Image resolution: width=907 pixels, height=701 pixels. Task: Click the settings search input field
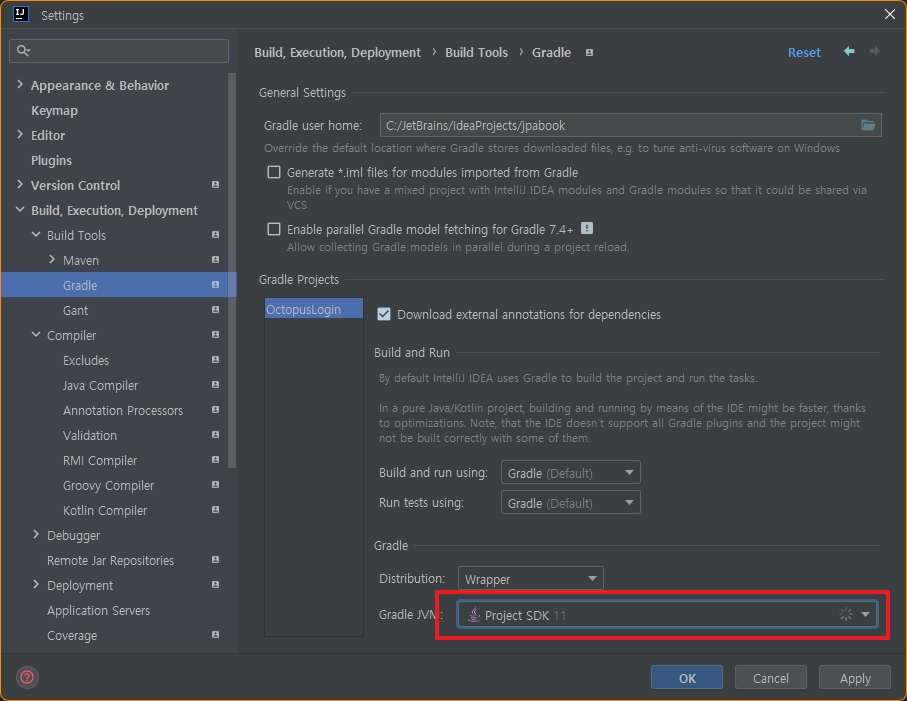click(119, 51)
